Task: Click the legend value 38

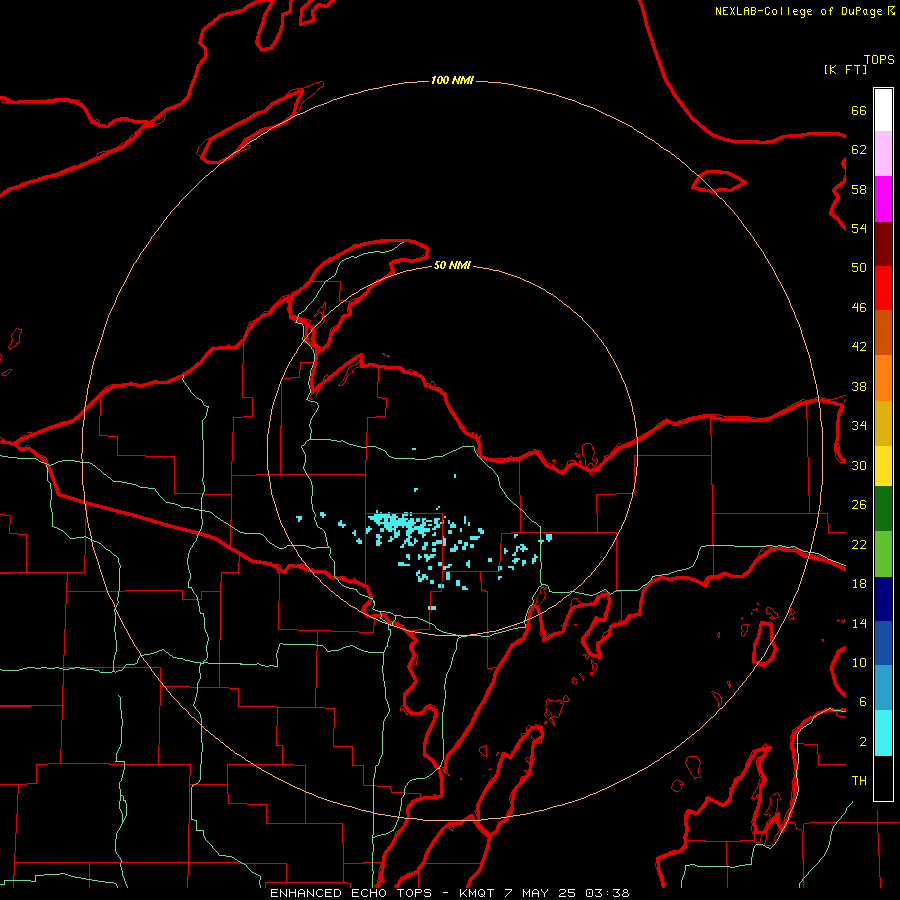Action: point(859,386)
